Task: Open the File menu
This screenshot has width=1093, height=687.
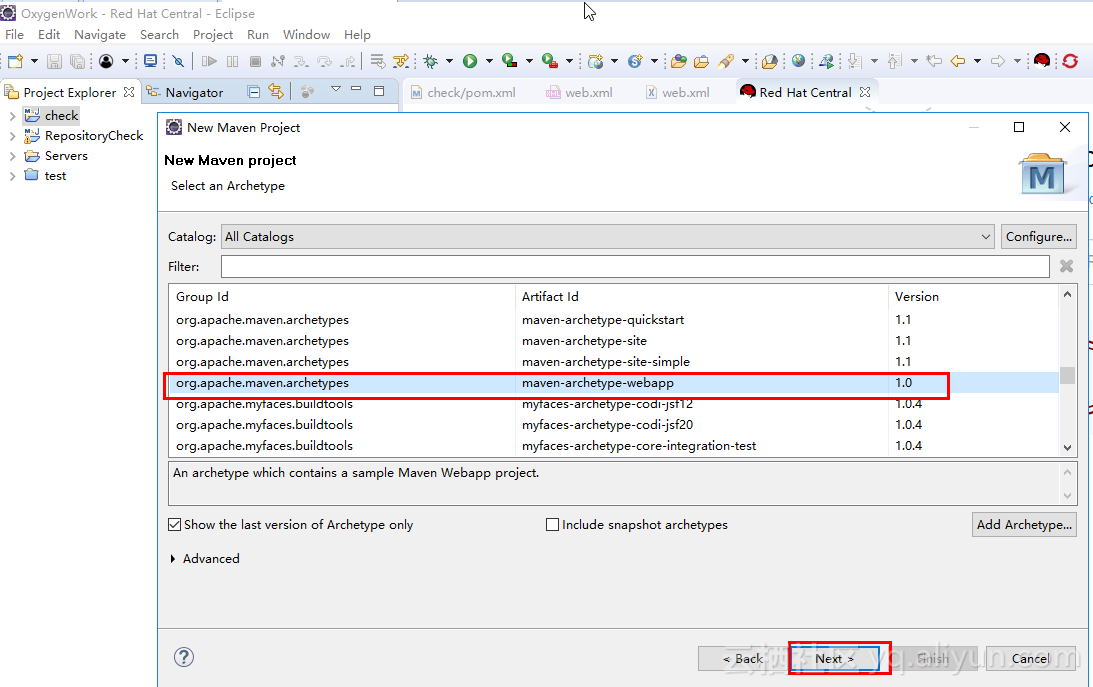Action: click(x=14, y=35)
